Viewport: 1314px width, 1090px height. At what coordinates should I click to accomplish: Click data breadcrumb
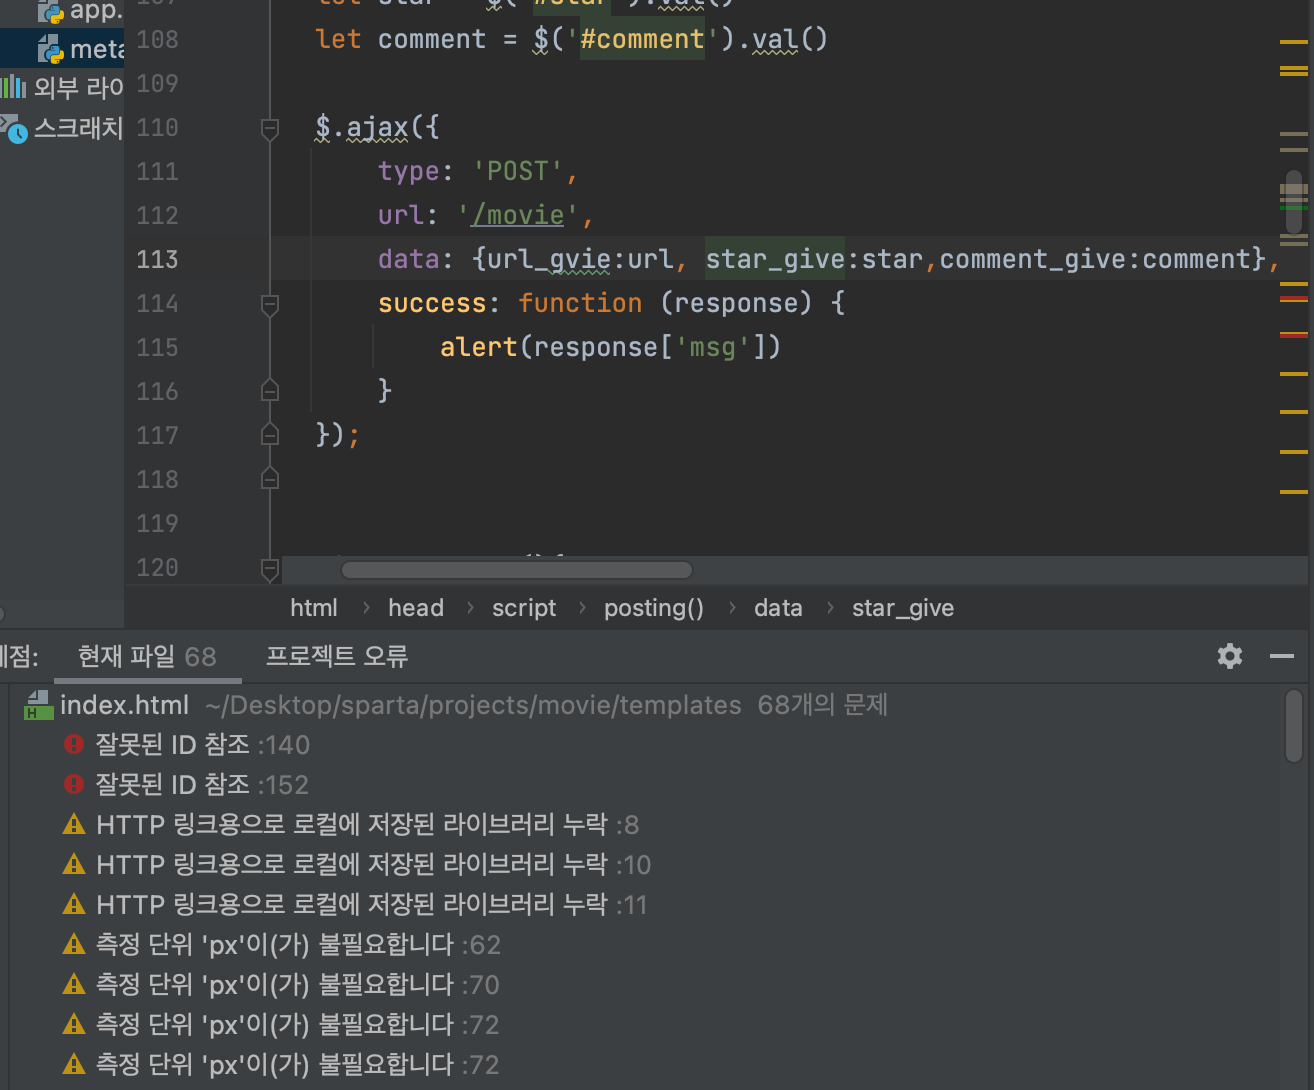pyautogui.click(x=778, y=608)
